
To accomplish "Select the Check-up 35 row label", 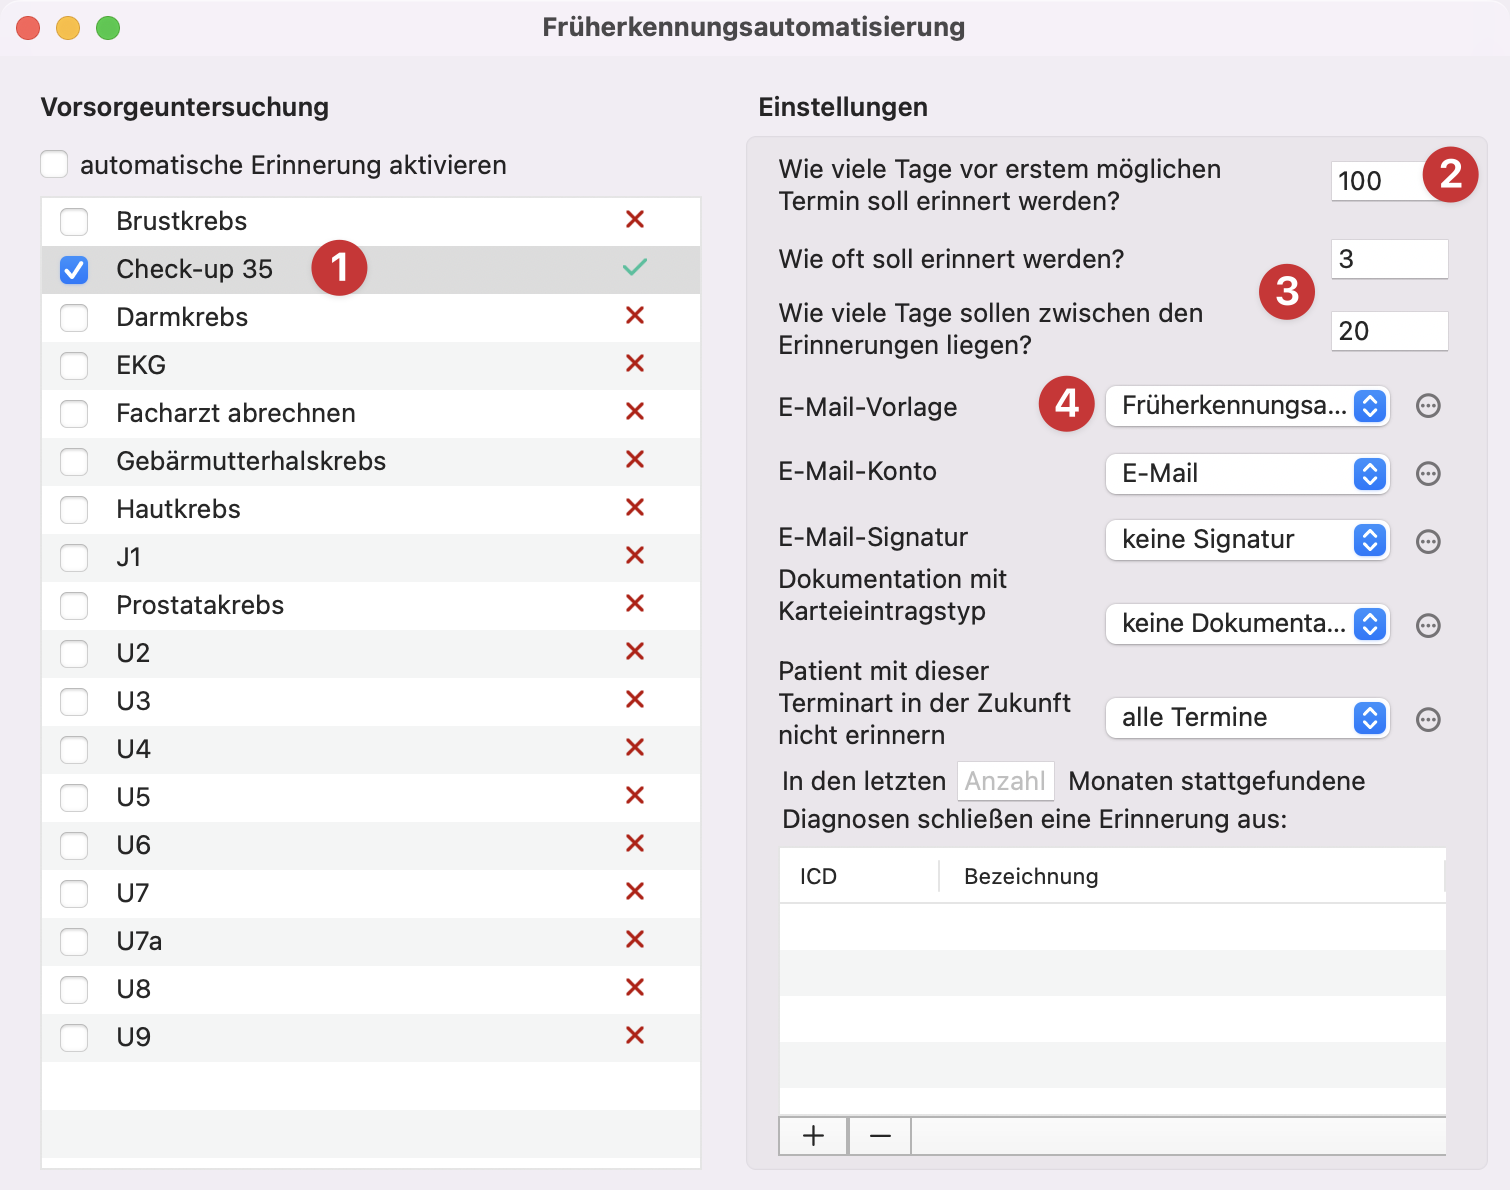I will pos(194,269).
